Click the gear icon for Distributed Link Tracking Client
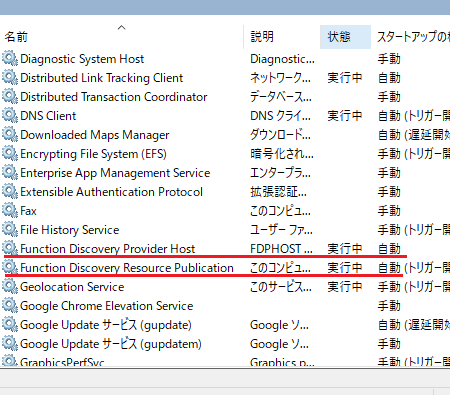The image size is (450, 395). tap(10, 78)
